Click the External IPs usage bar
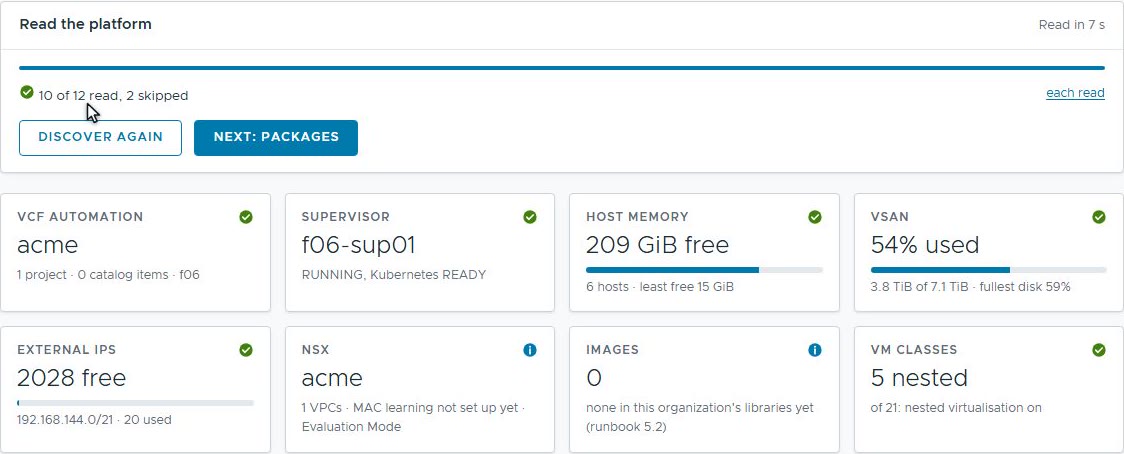 tap(135, 403)
